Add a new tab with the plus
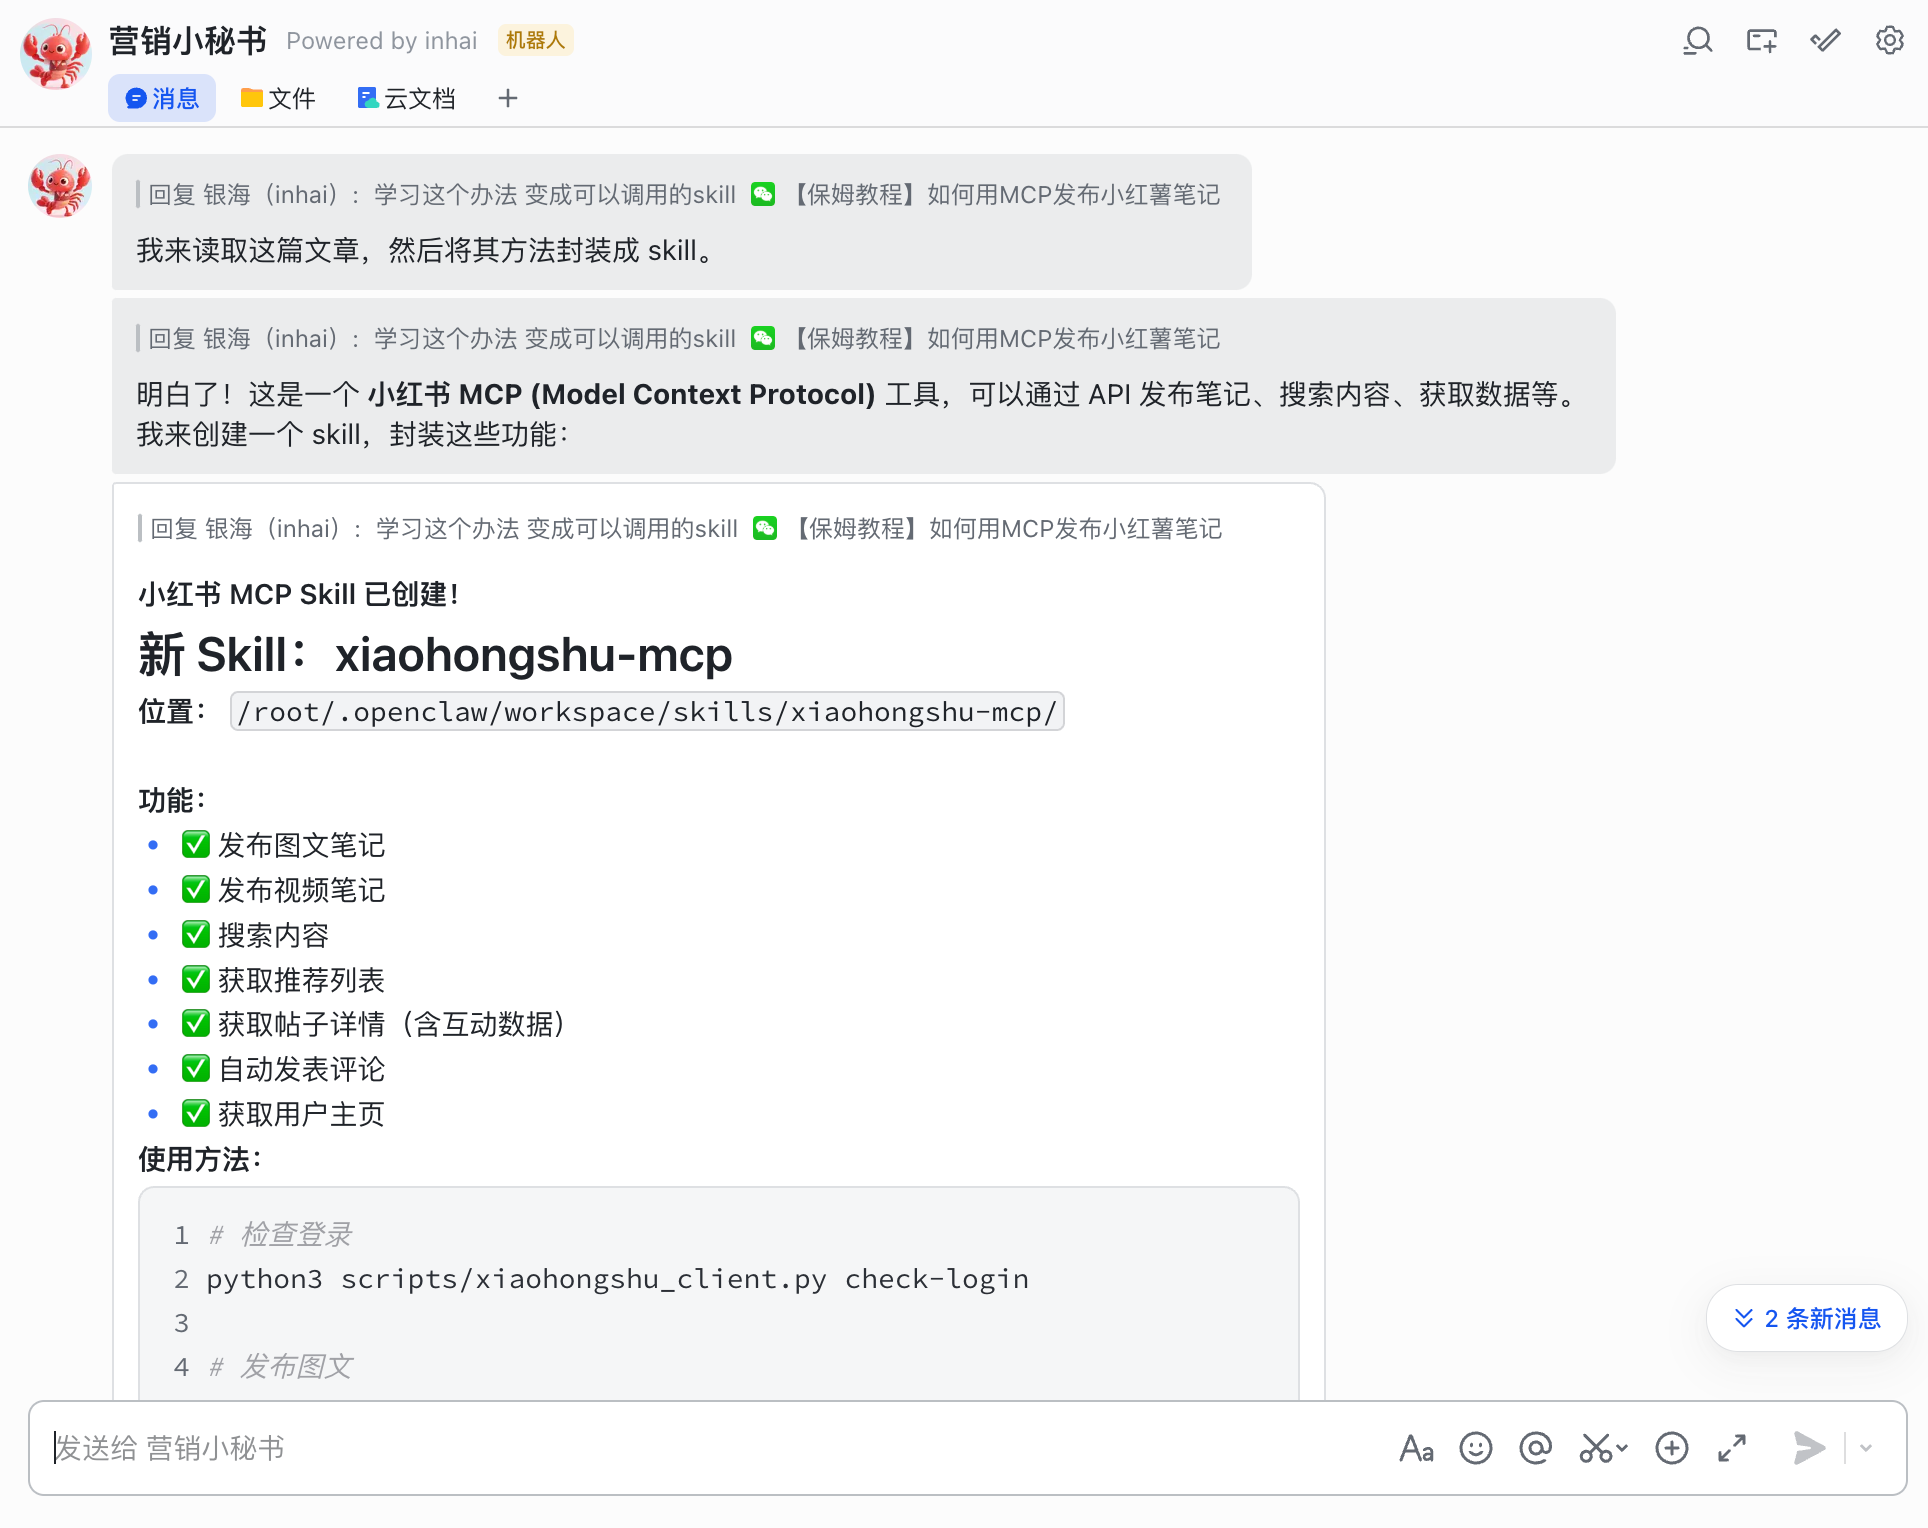 (x=507, y=98)
